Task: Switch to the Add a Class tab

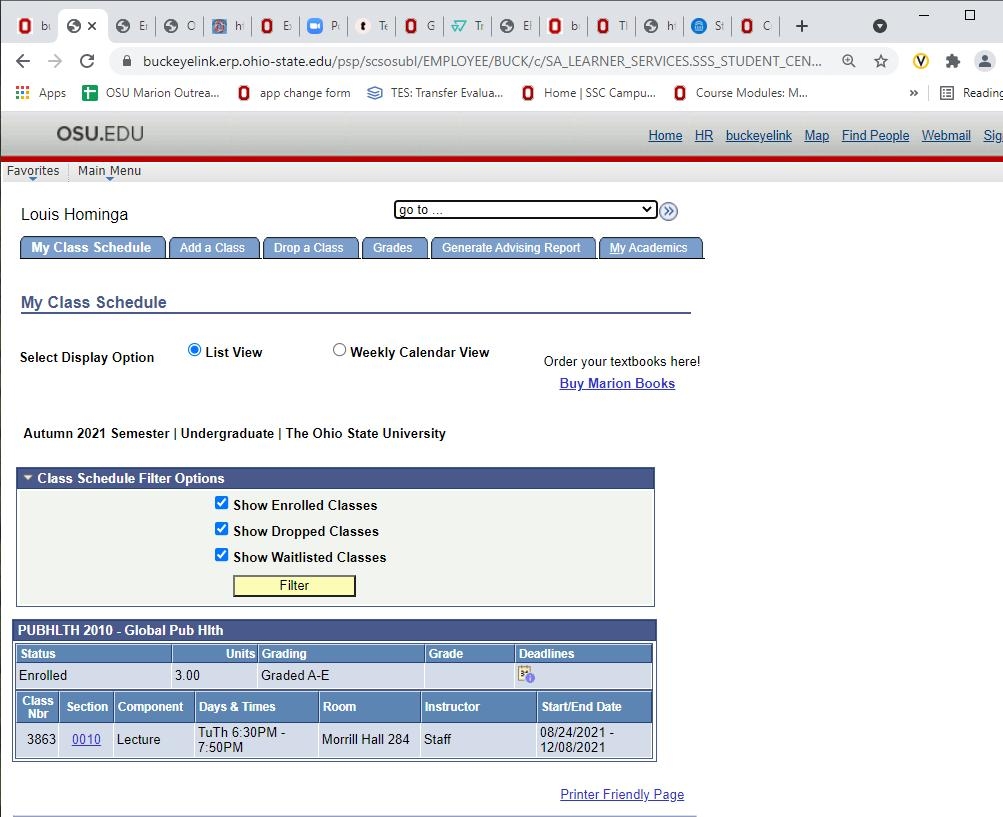Action: coord(212,248)
